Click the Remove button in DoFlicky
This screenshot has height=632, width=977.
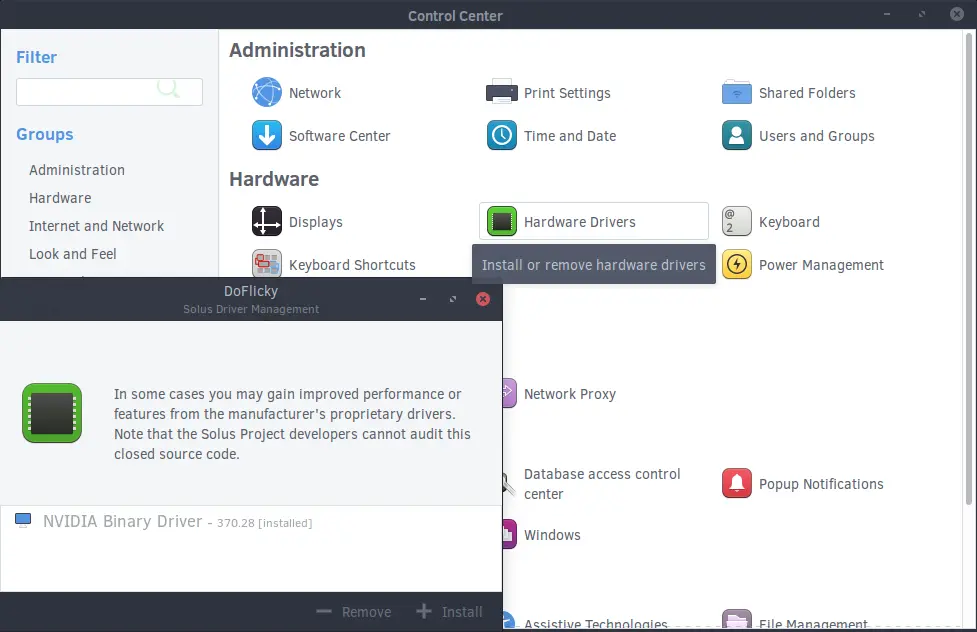point(354,612)
